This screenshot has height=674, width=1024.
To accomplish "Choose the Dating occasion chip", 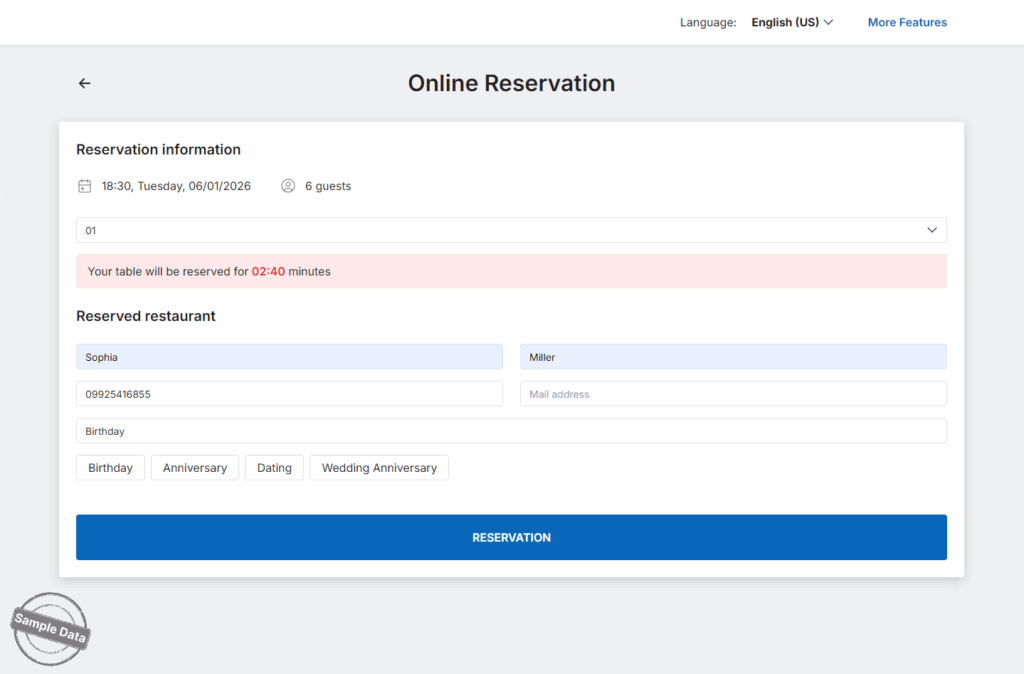I will pyautogui.click(x=274, y=468).
